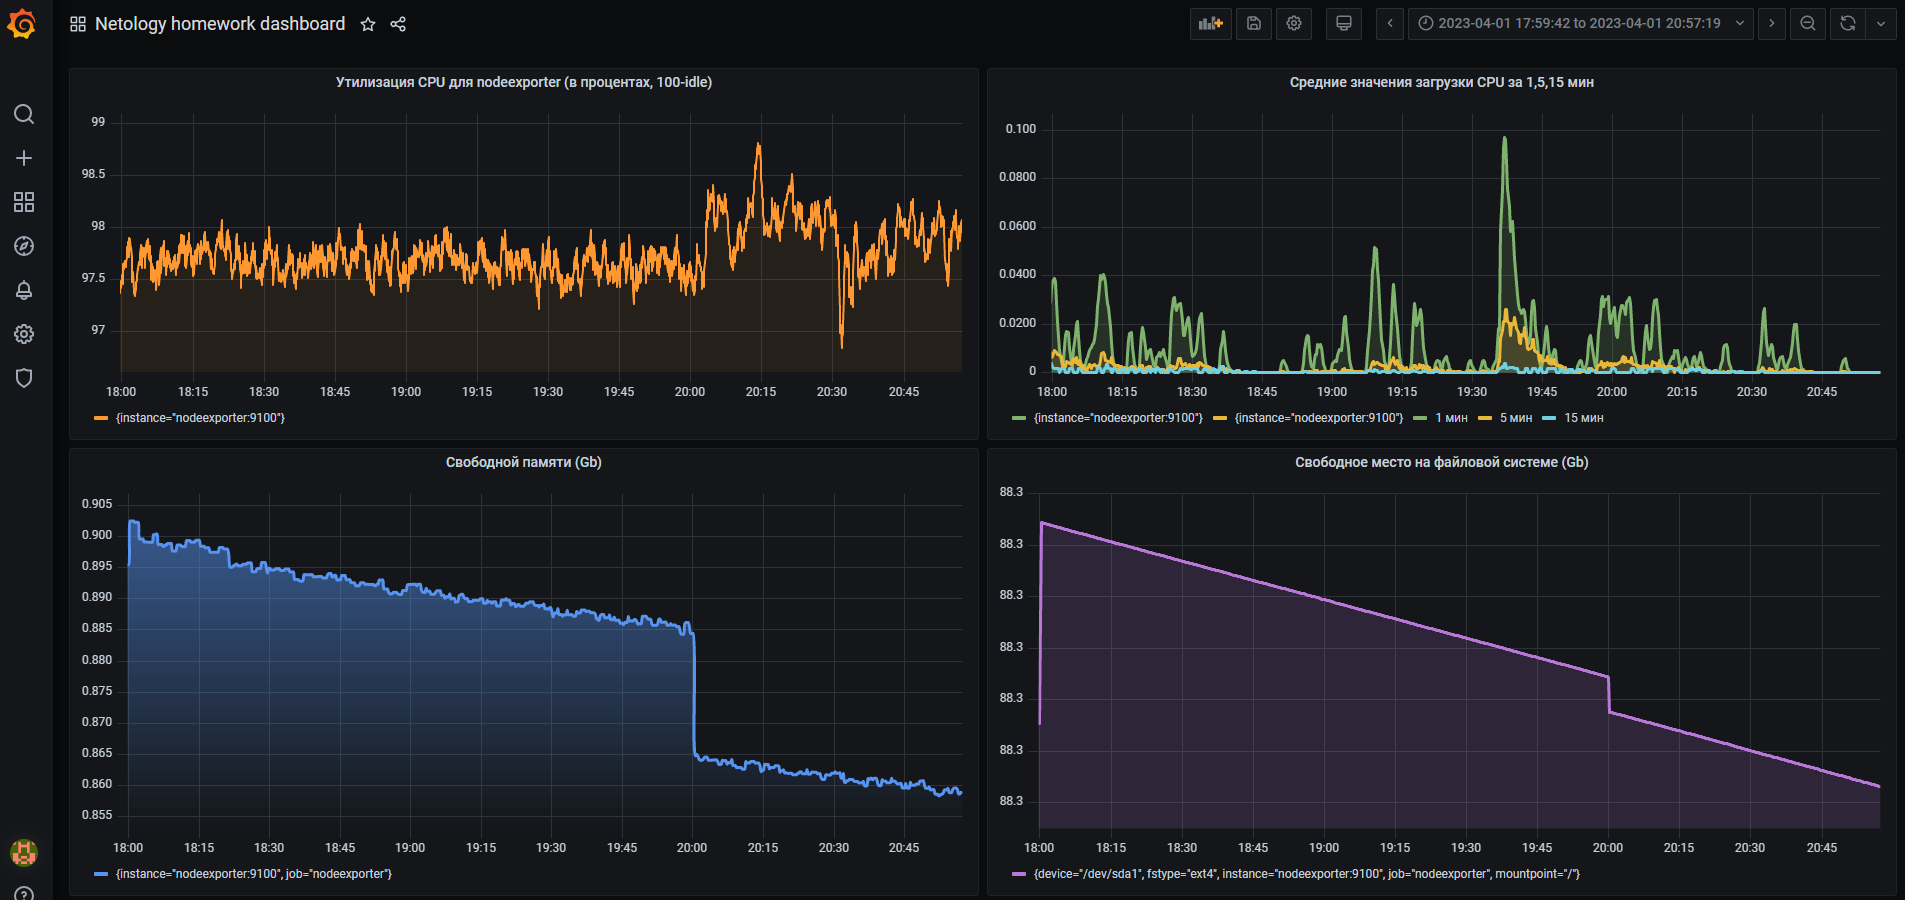Open the time range picker dropdown
This screenshot has width=1905, height=900.
1579,23
